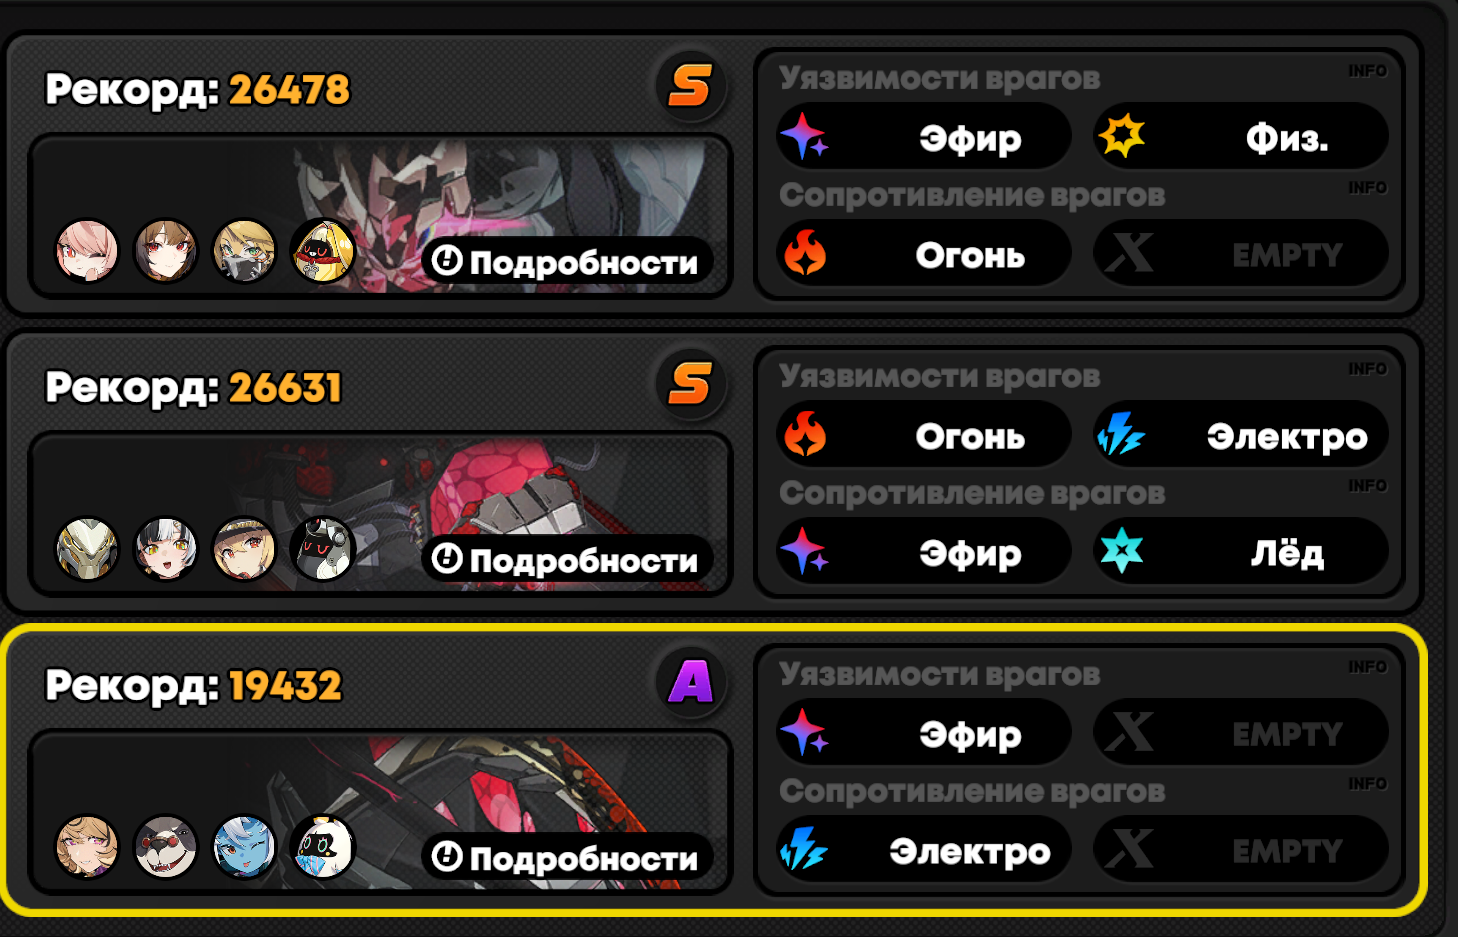Click INFO next to first Уязвимости врагов
This screenshot has width=1458, height=937.
(x=1367, y=71)
